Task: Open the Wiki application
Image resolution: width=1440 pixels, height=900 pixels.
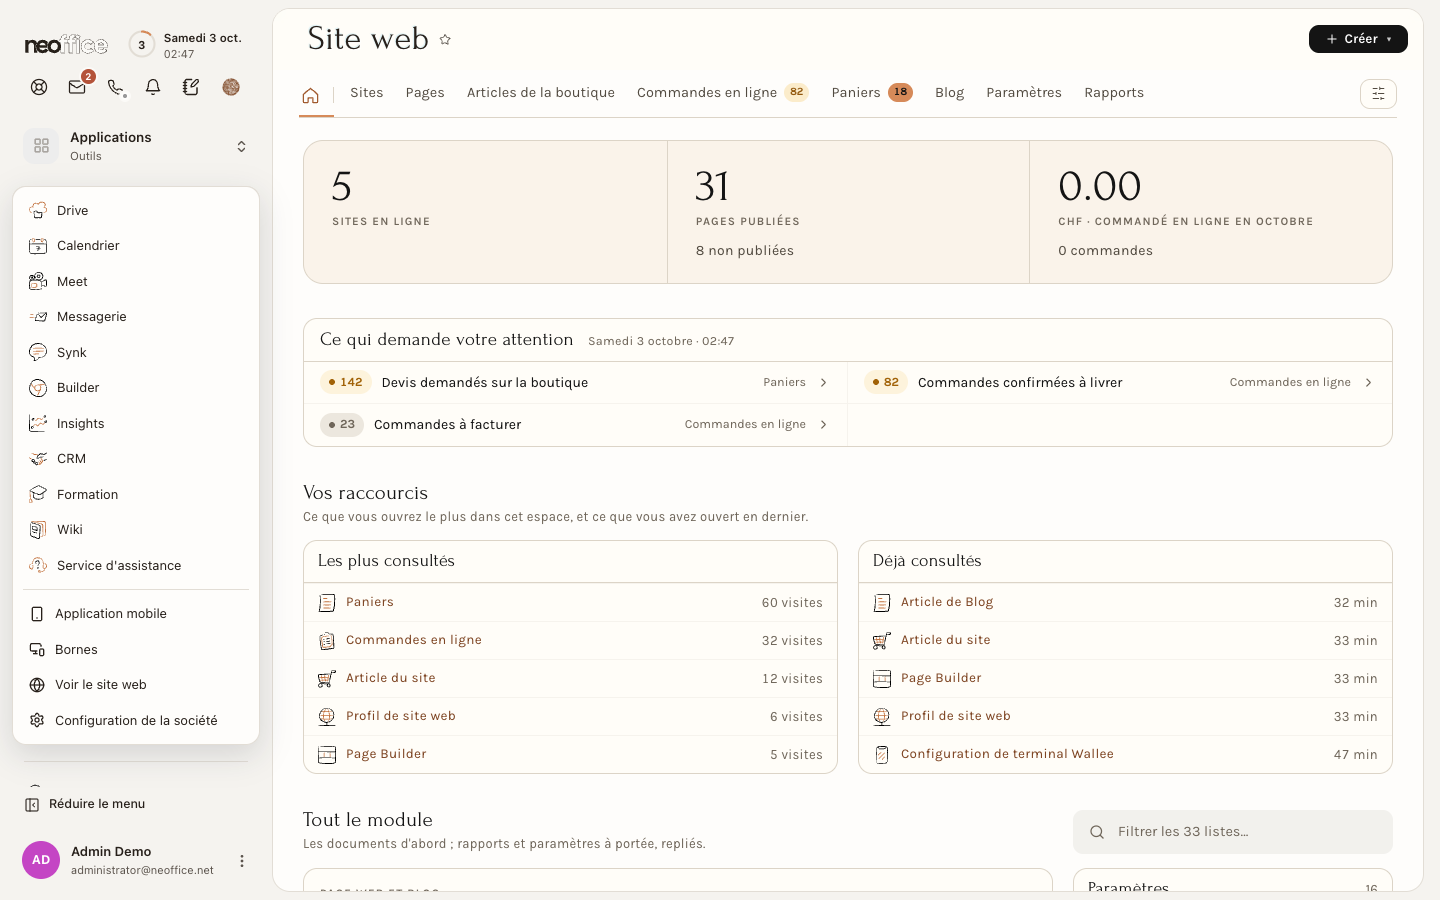Action: coord(136,530)
